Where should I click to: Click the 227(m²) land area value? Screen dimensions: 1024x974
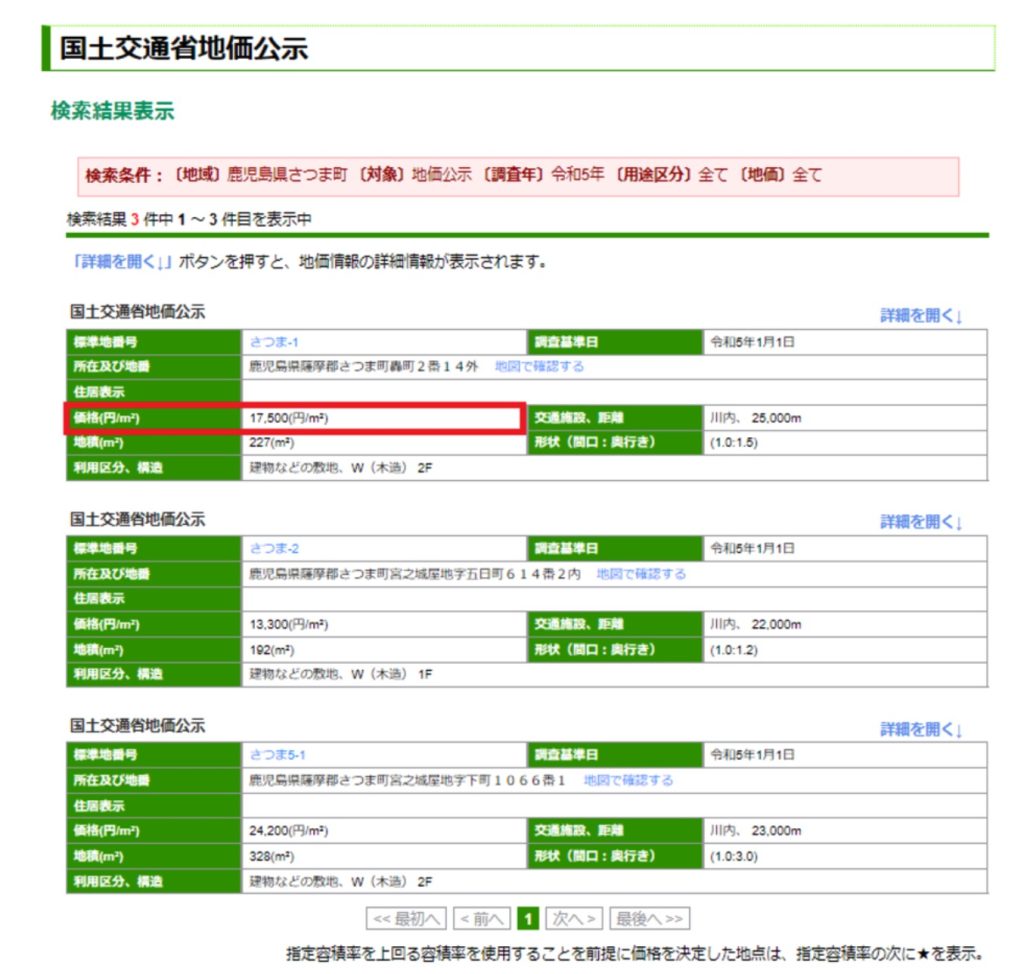272,443
